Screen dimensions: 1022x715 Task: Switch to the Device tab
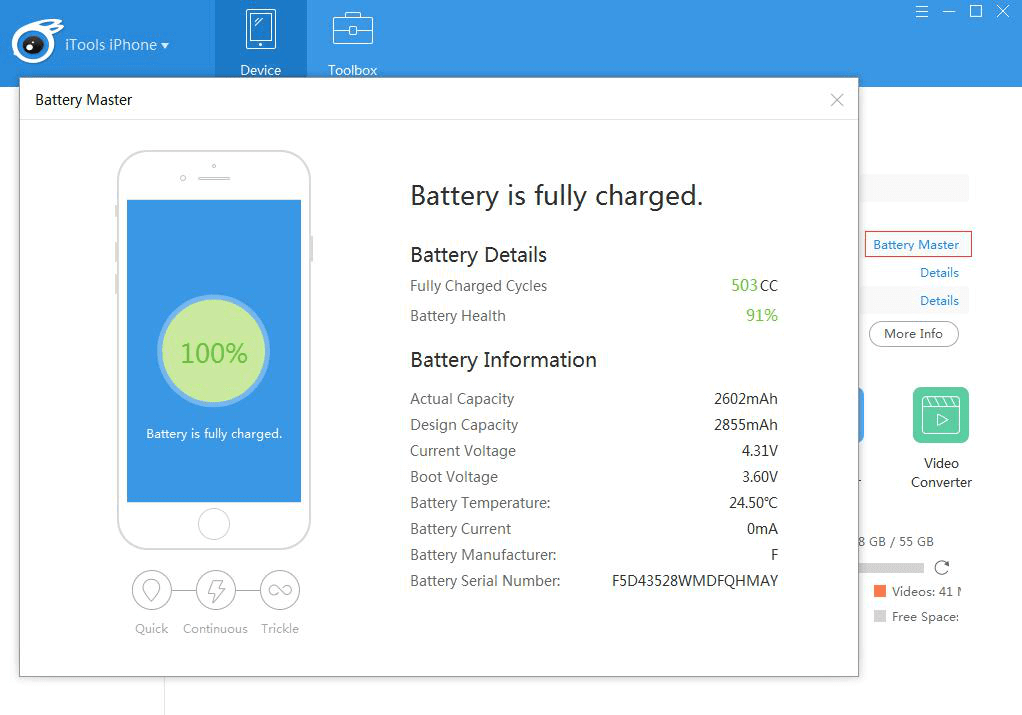click(261, 40)
